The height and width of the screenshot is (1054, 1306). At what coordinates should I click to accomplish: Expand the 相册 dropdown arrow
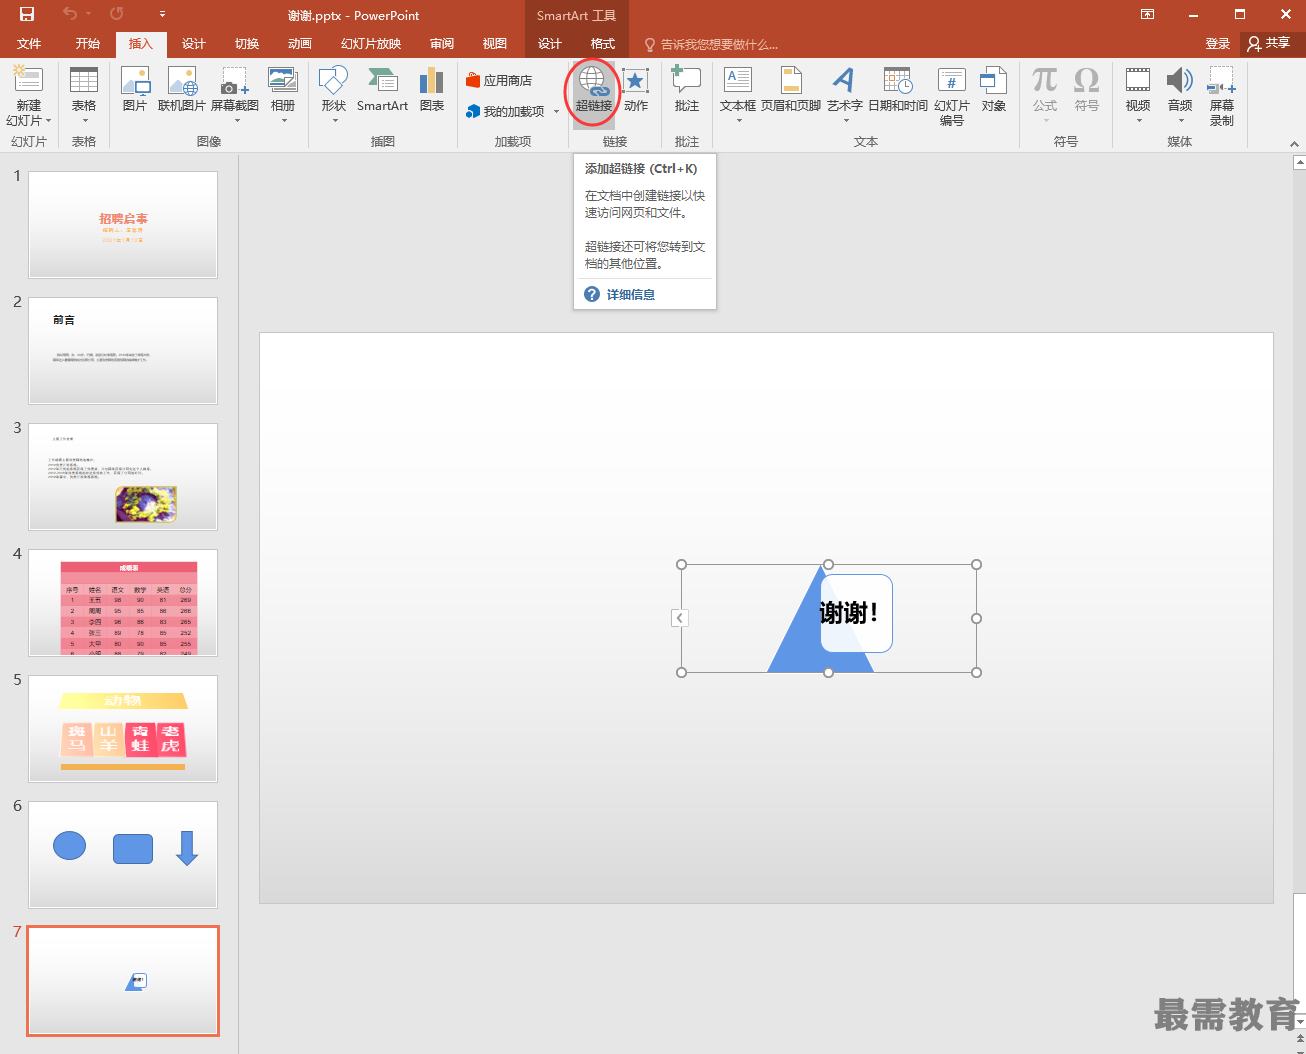point(284,121)
